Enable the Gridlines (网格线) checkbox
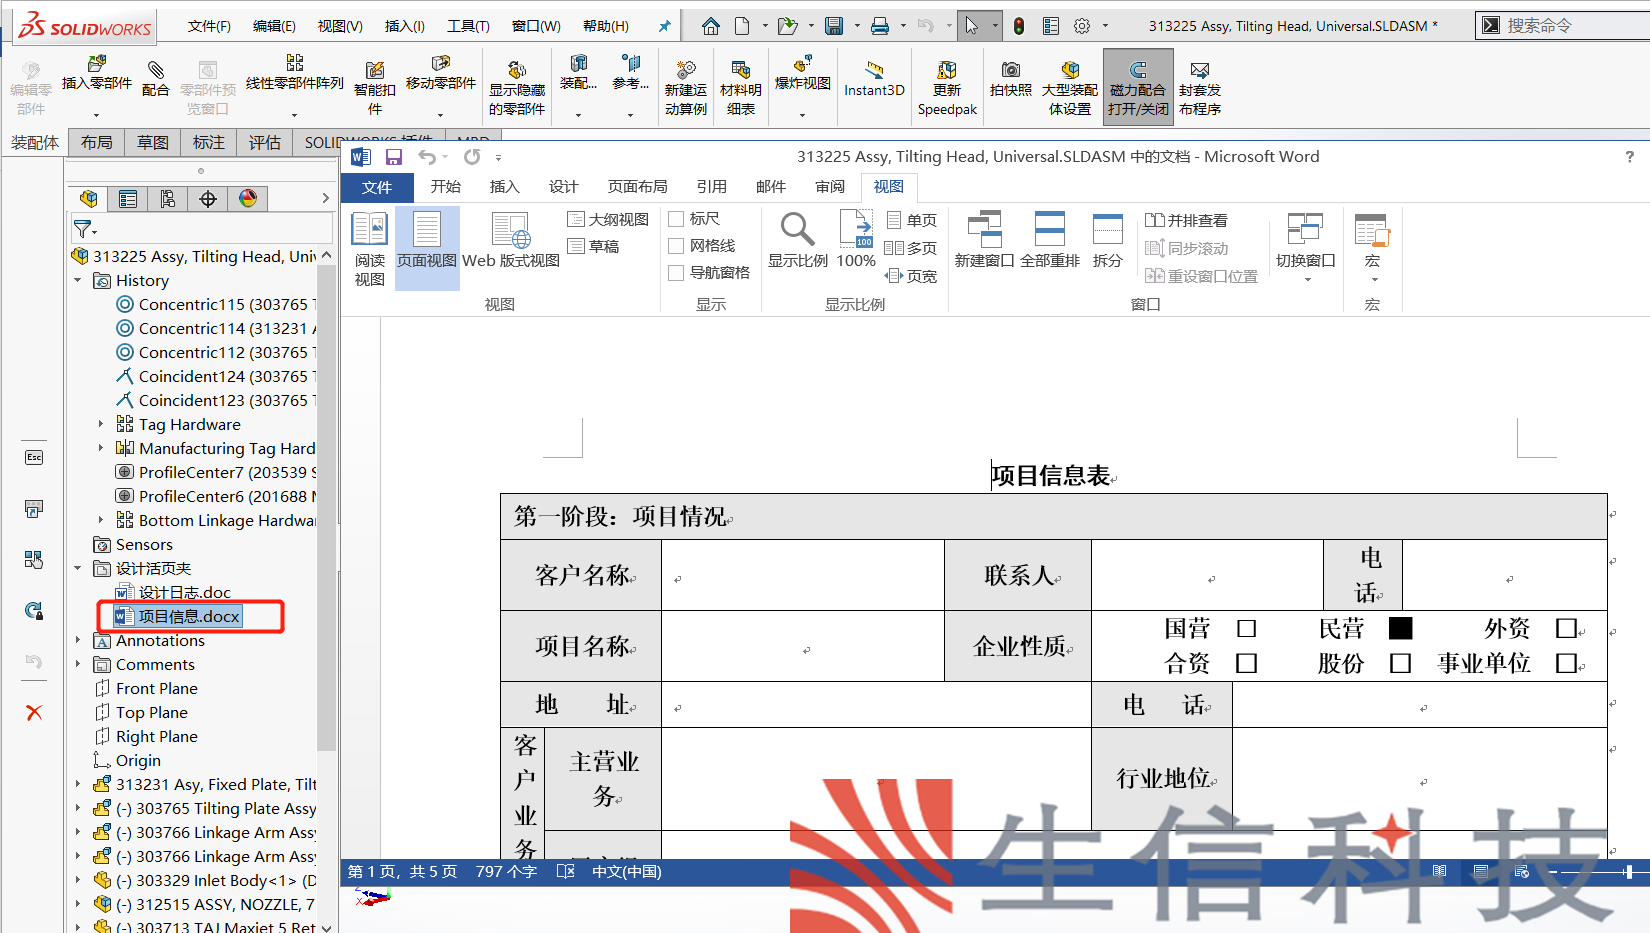The image size is (1650, 933). [x=676, y=246]
